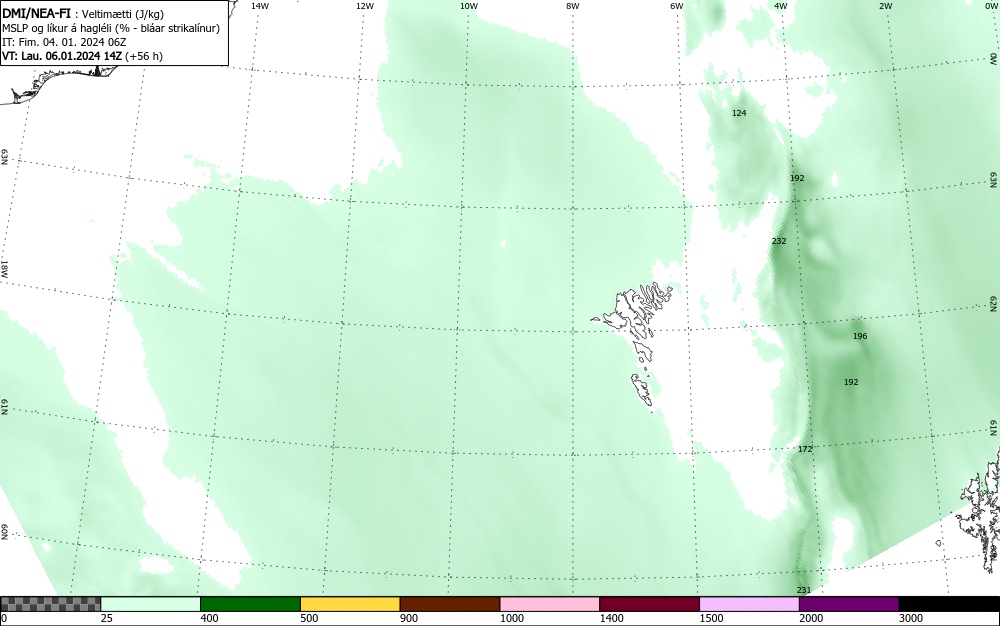Screen dimensions: 1000x626
Task: Click the brown 900–1000 legend swatch
Action: pyautogui.click(x=450, y=604)
